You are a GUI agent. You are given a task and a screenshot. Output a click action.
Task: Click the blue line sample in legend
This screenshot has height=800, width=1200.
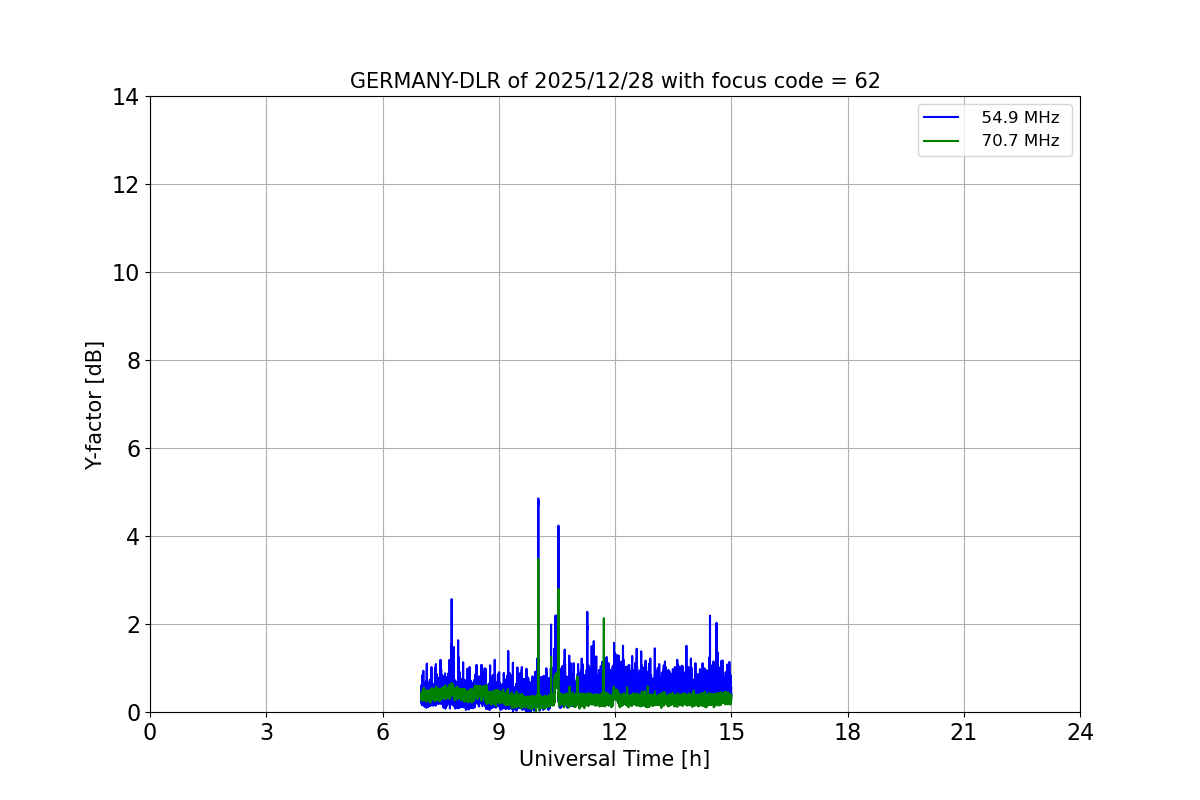pyautogui.click(x=941, y=118)
